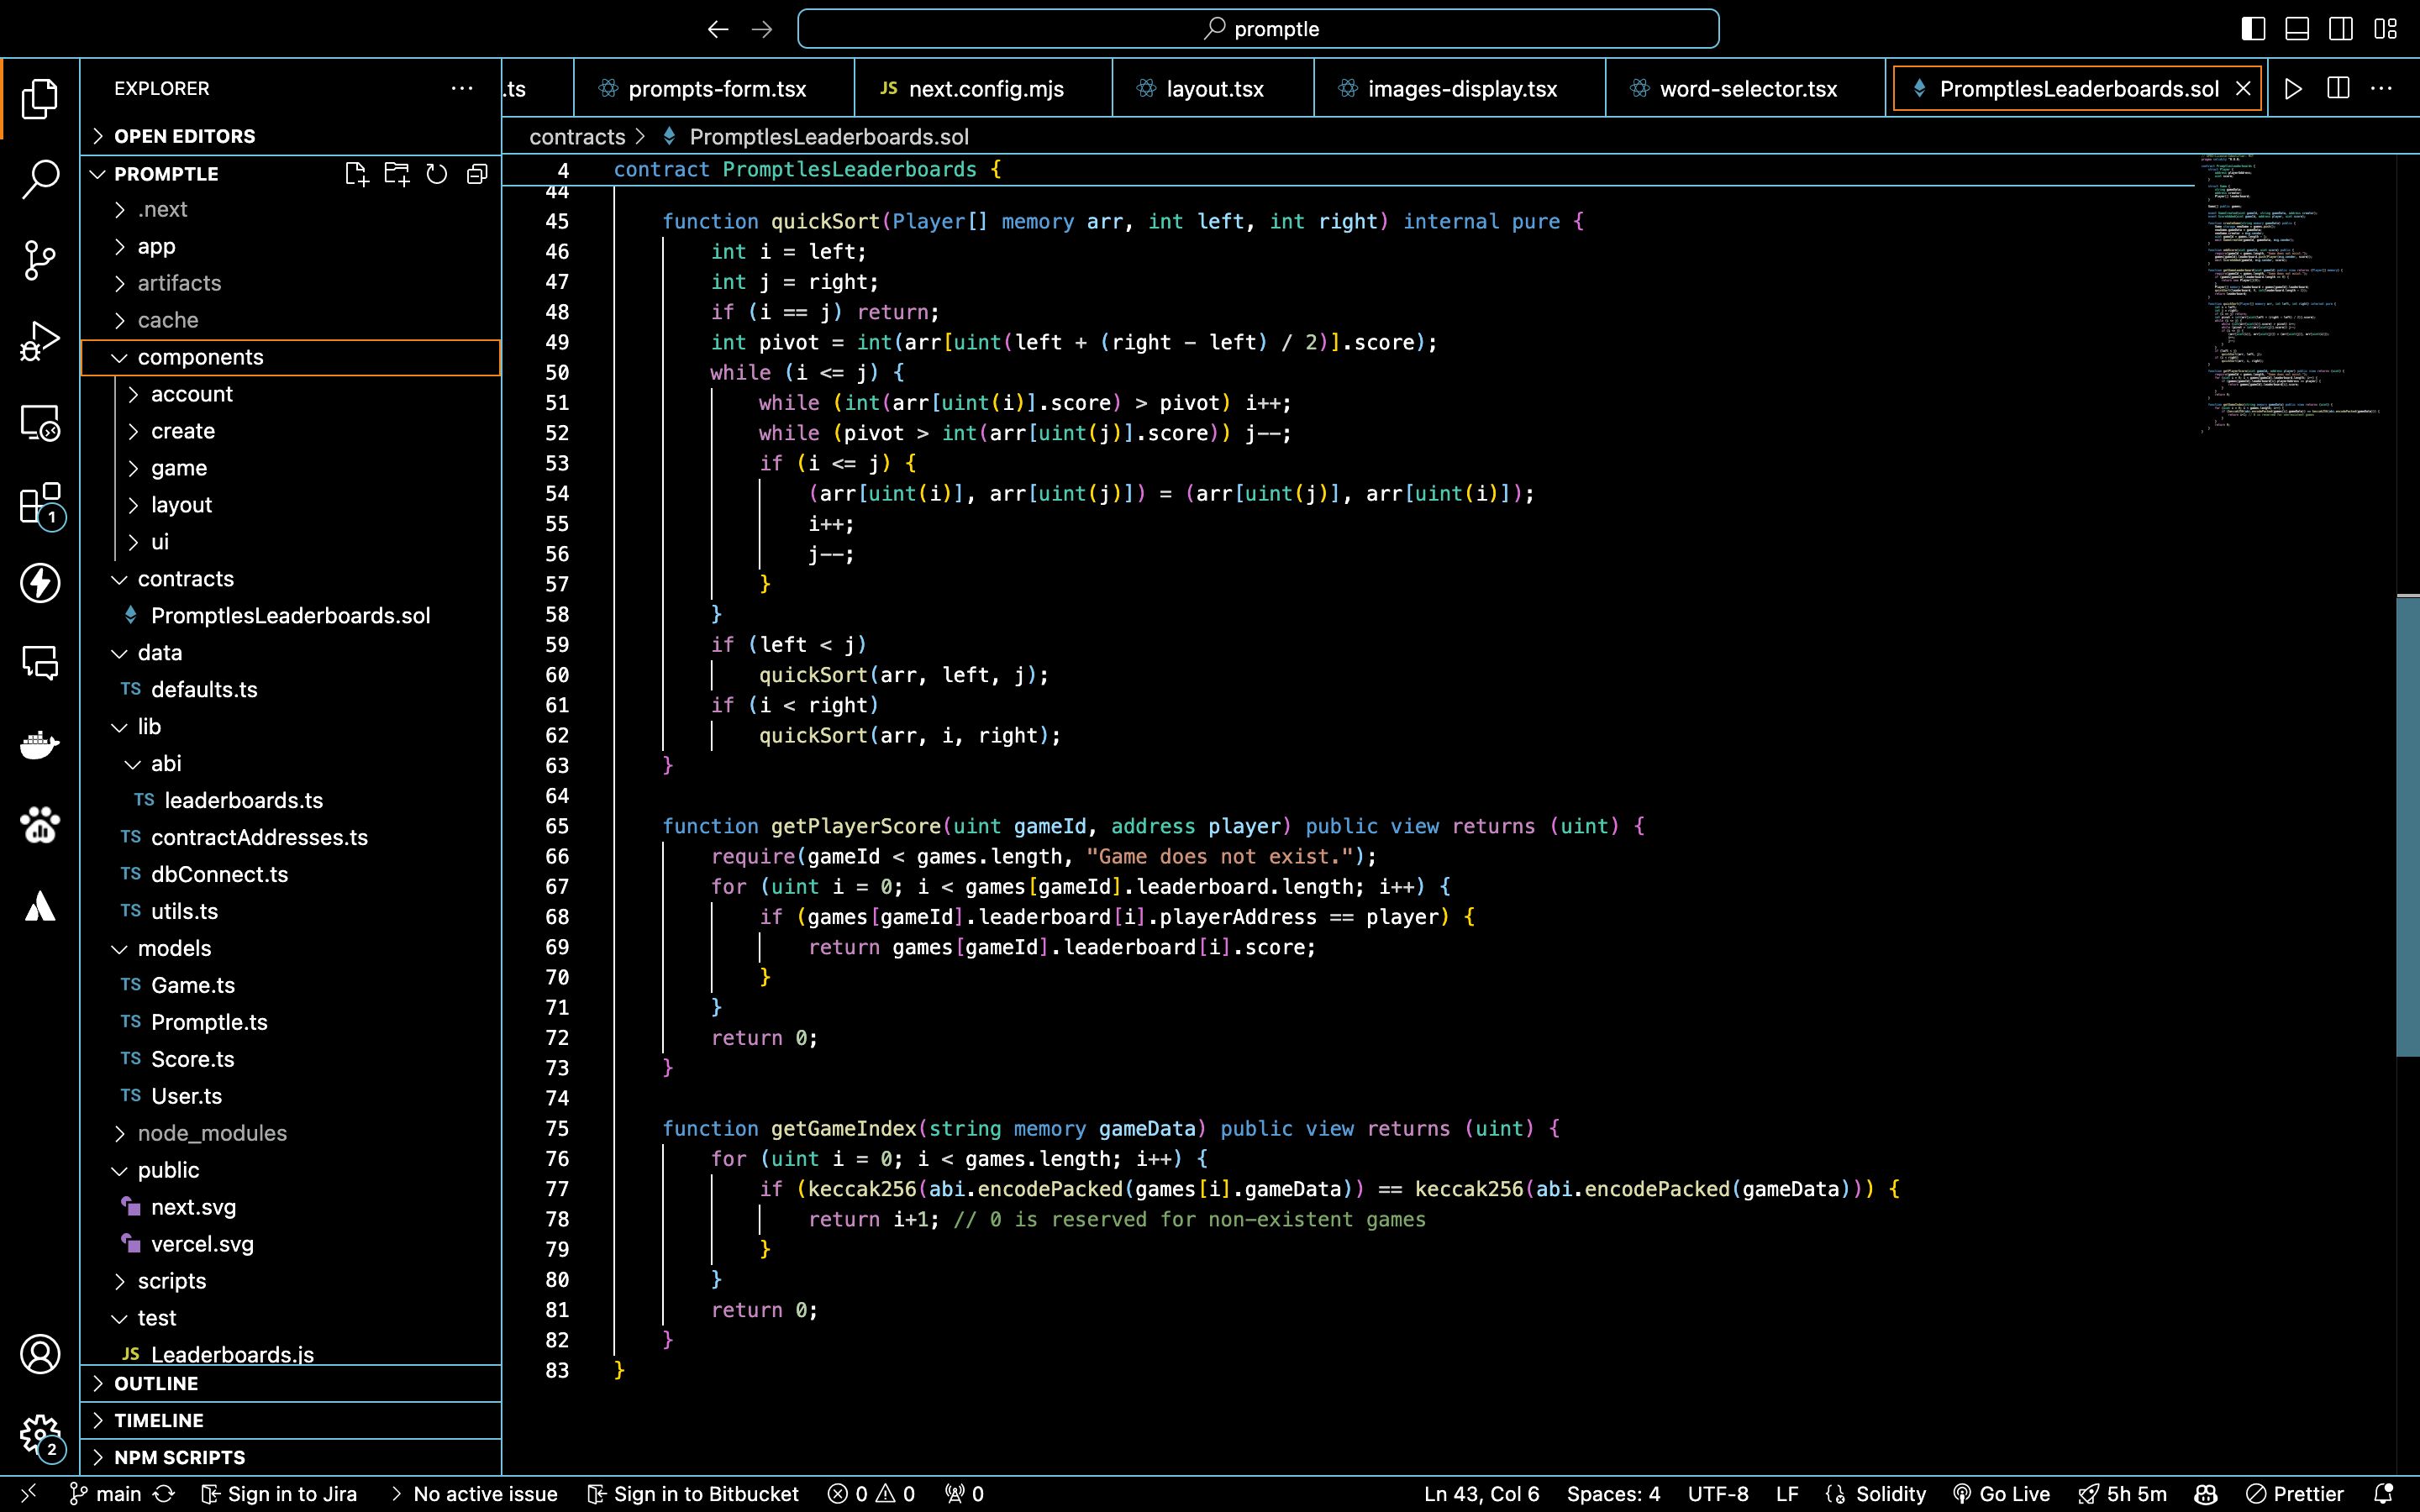This screenshot has height=1512, width=2420.
Task: Open the Atlassian view
Action: coord(40,906)
